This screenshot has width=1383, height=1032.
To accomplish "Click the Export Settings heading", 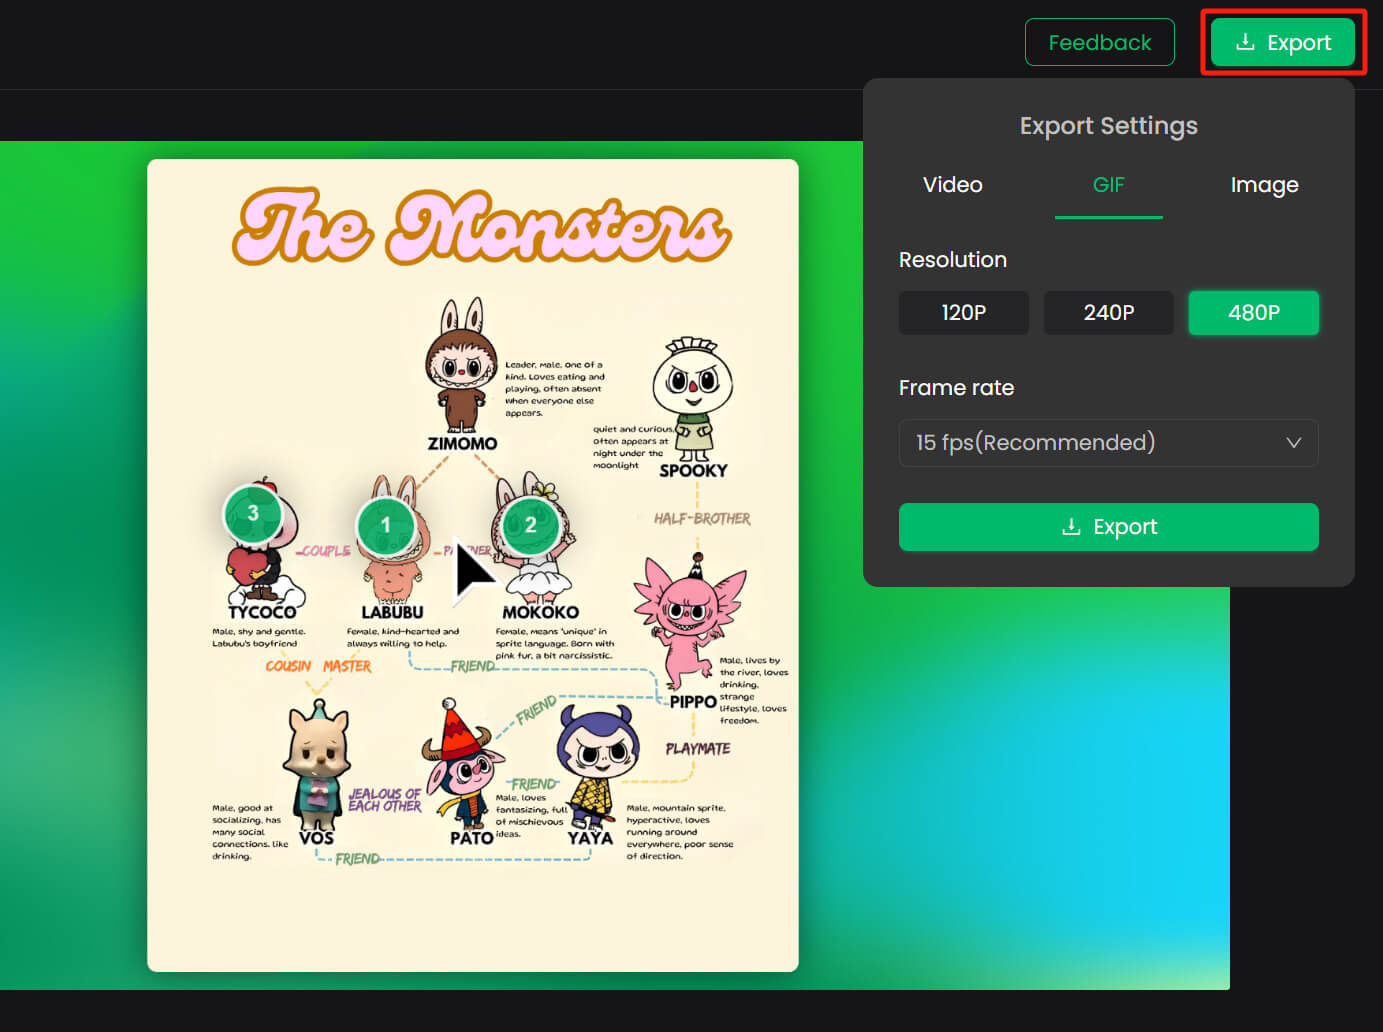I will 1108,126.
